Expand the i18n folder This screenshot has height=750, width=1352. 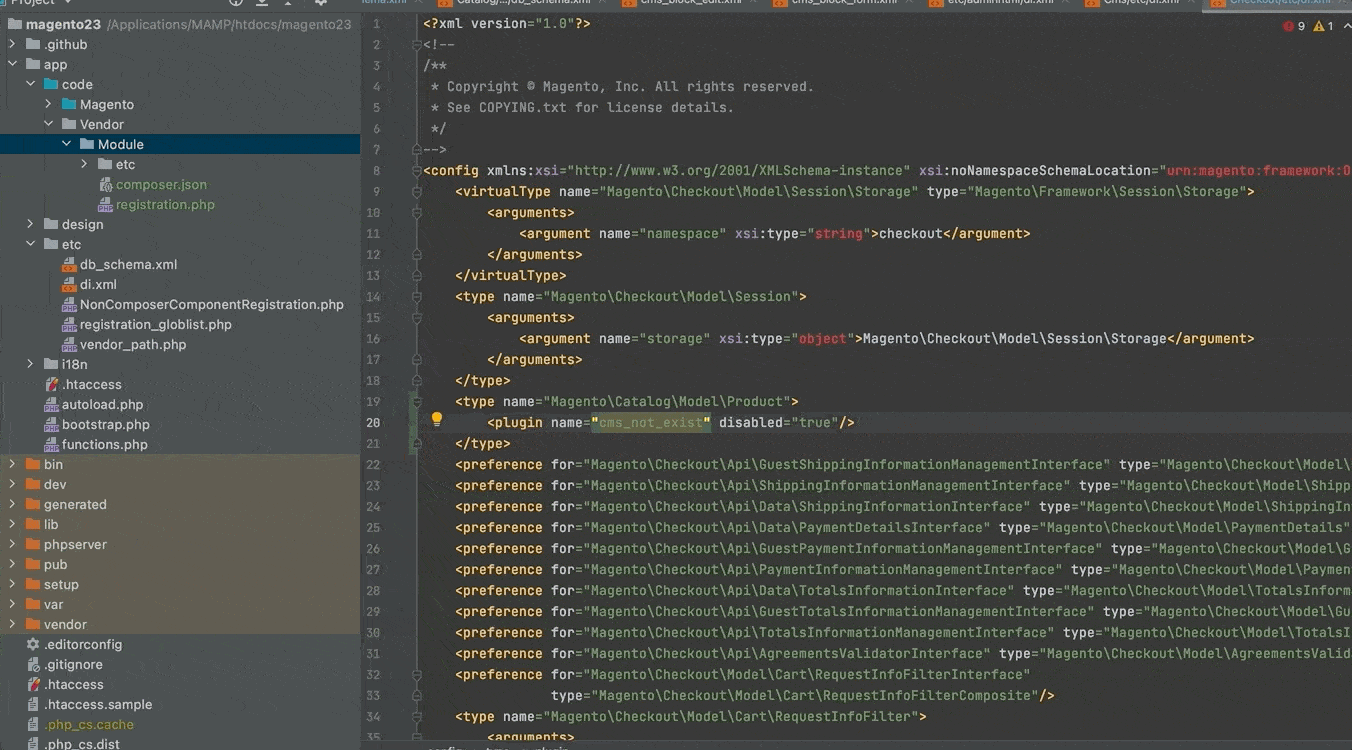point(30,364)
